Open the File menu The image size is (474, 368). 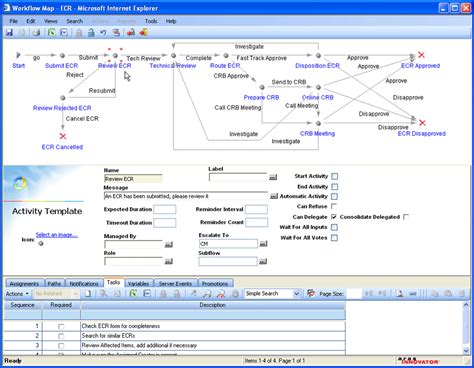(13, 21)
